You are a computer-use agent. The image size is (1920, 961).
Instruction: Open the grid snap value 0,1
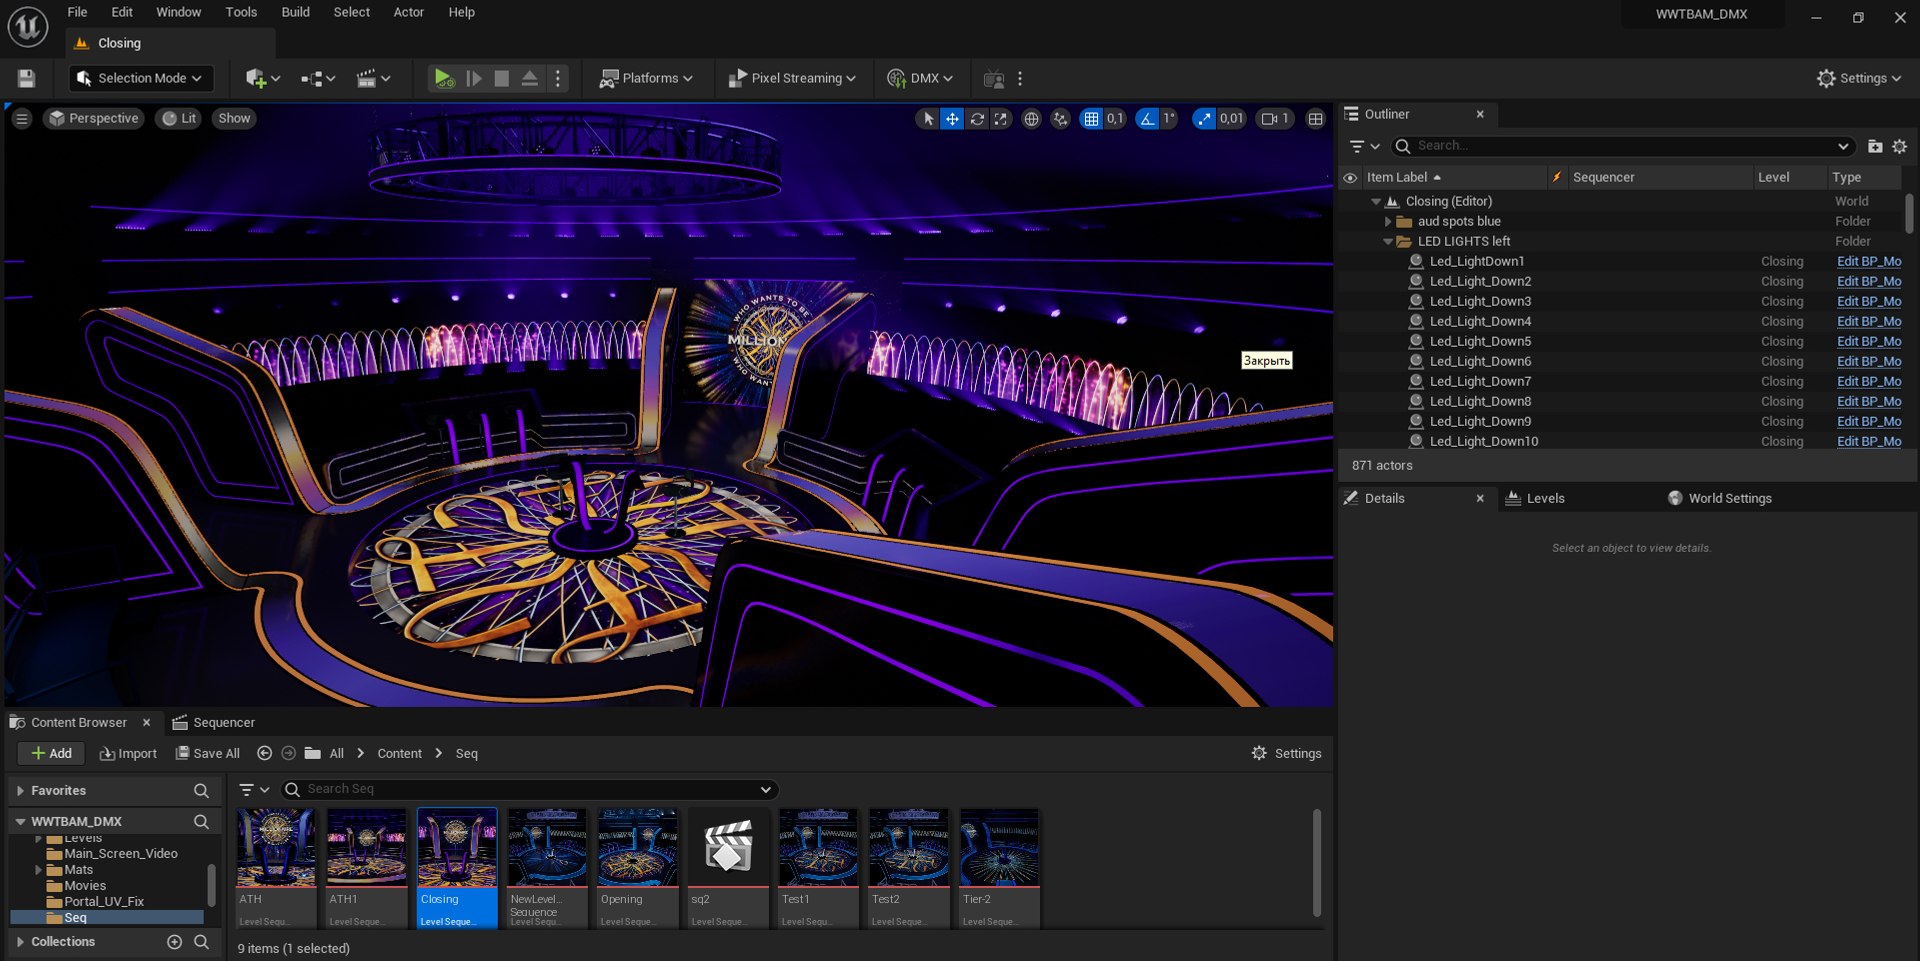click(x=1115, y=119)
